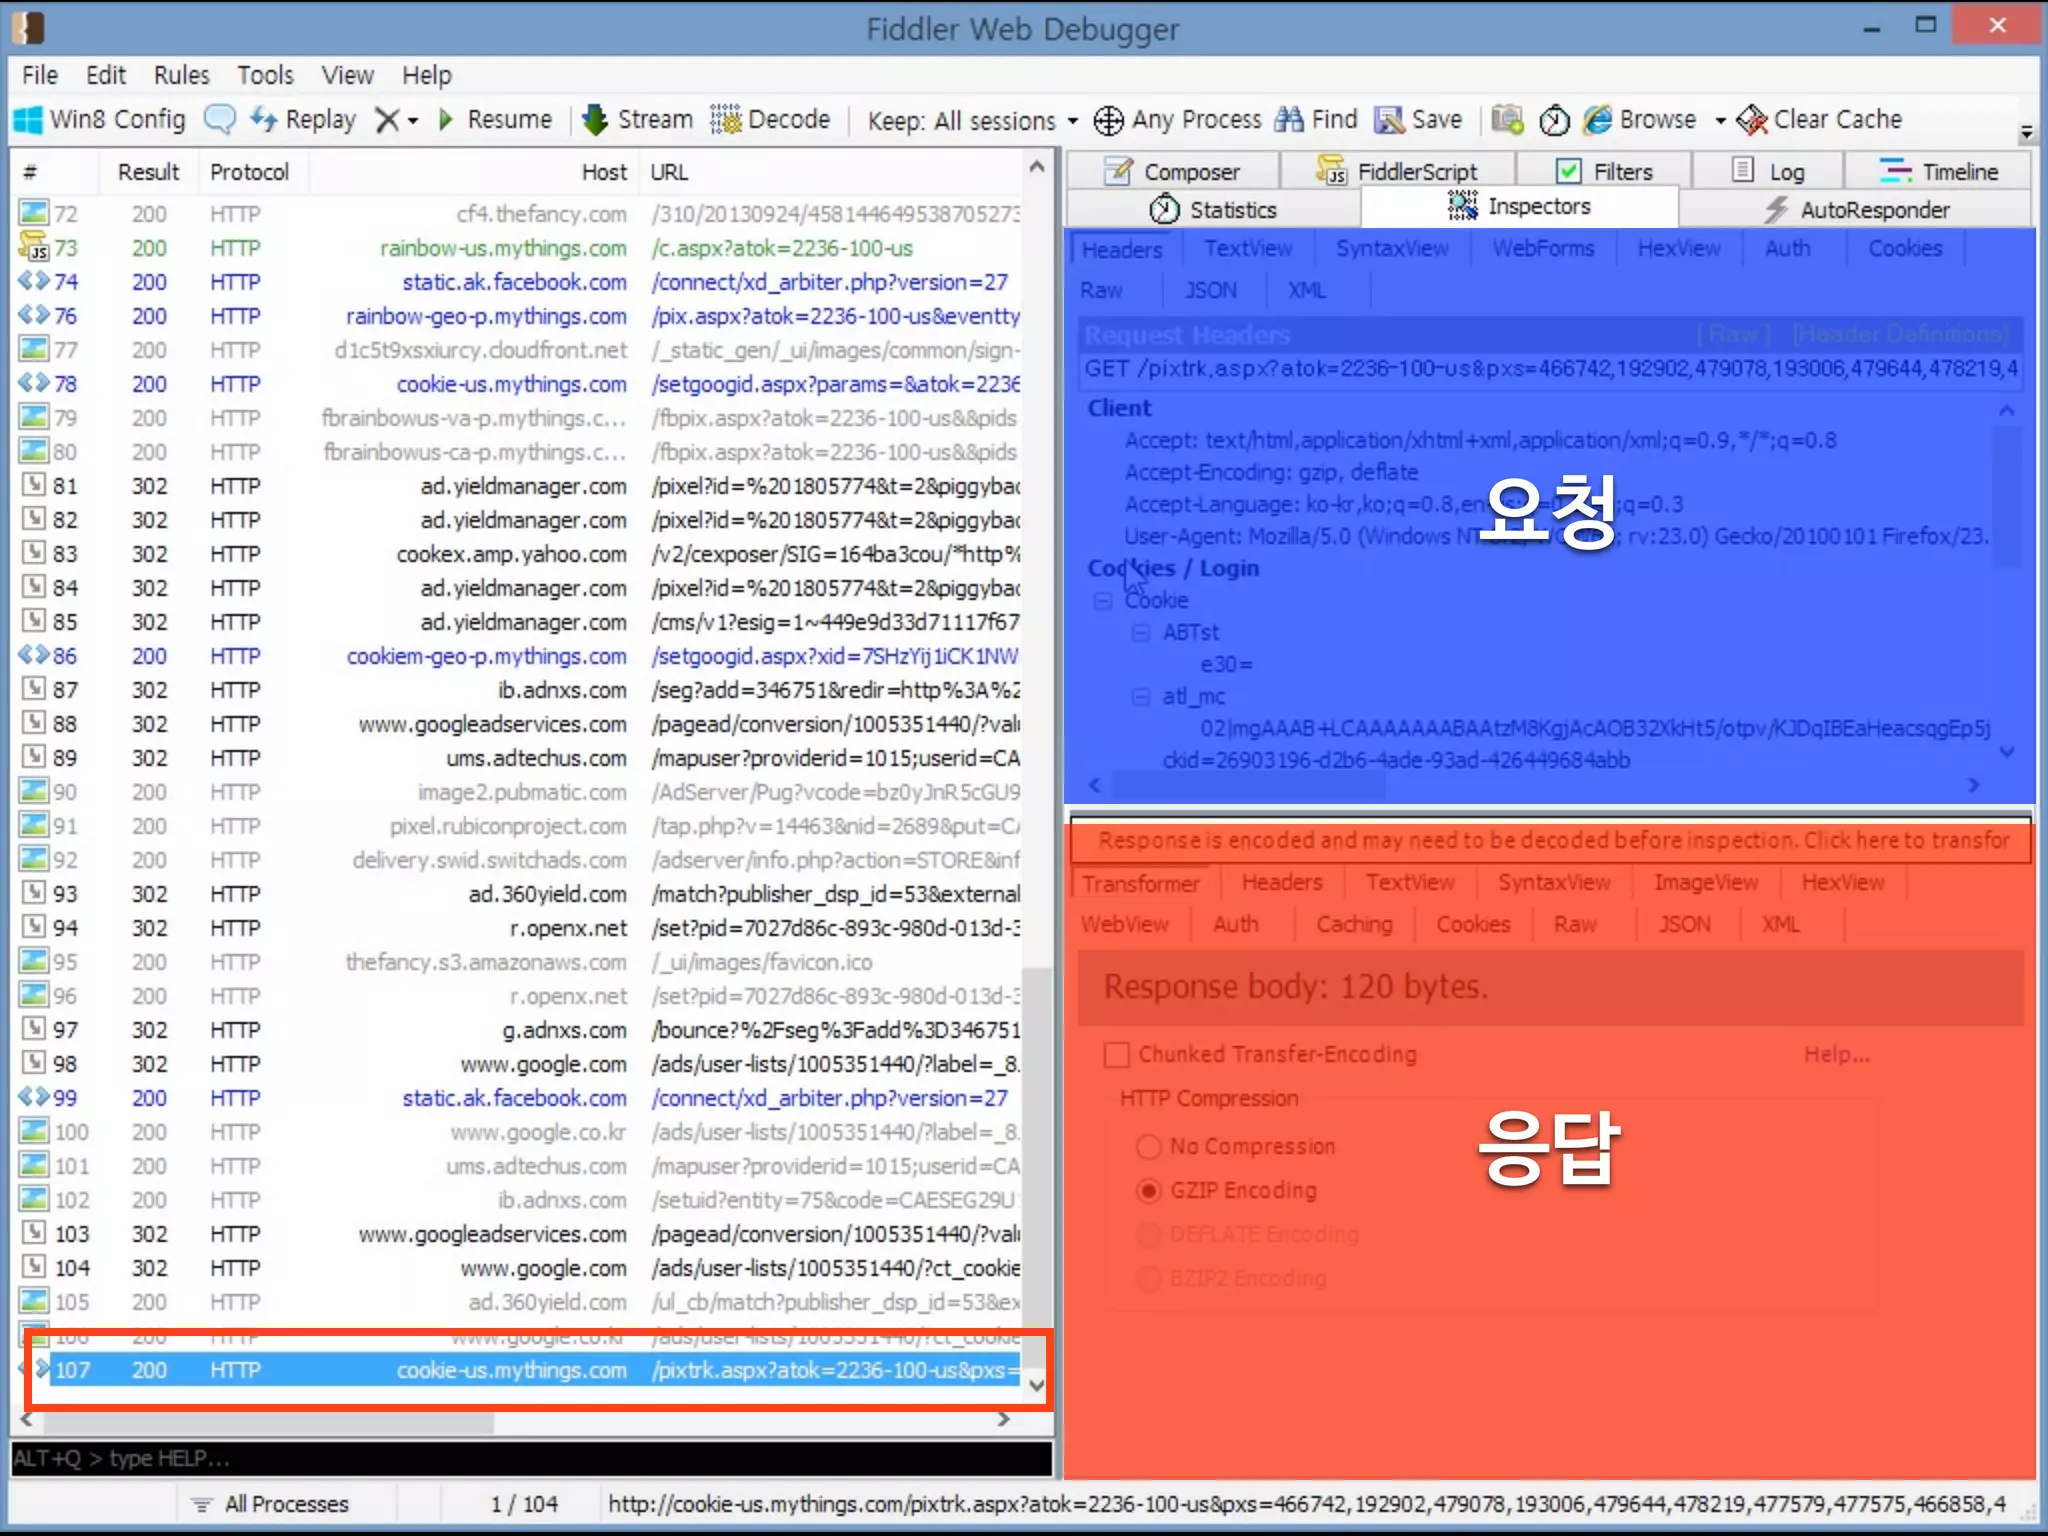Click the Resume play icon
Image resolution: width=2048 pixels, height=1536 pixels.
(x=446, y=120)
